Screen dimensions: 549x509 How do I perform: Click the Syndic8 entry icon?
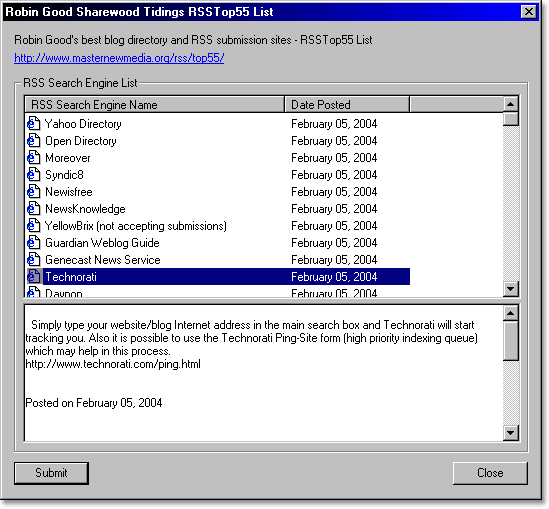tap(33, 175)
